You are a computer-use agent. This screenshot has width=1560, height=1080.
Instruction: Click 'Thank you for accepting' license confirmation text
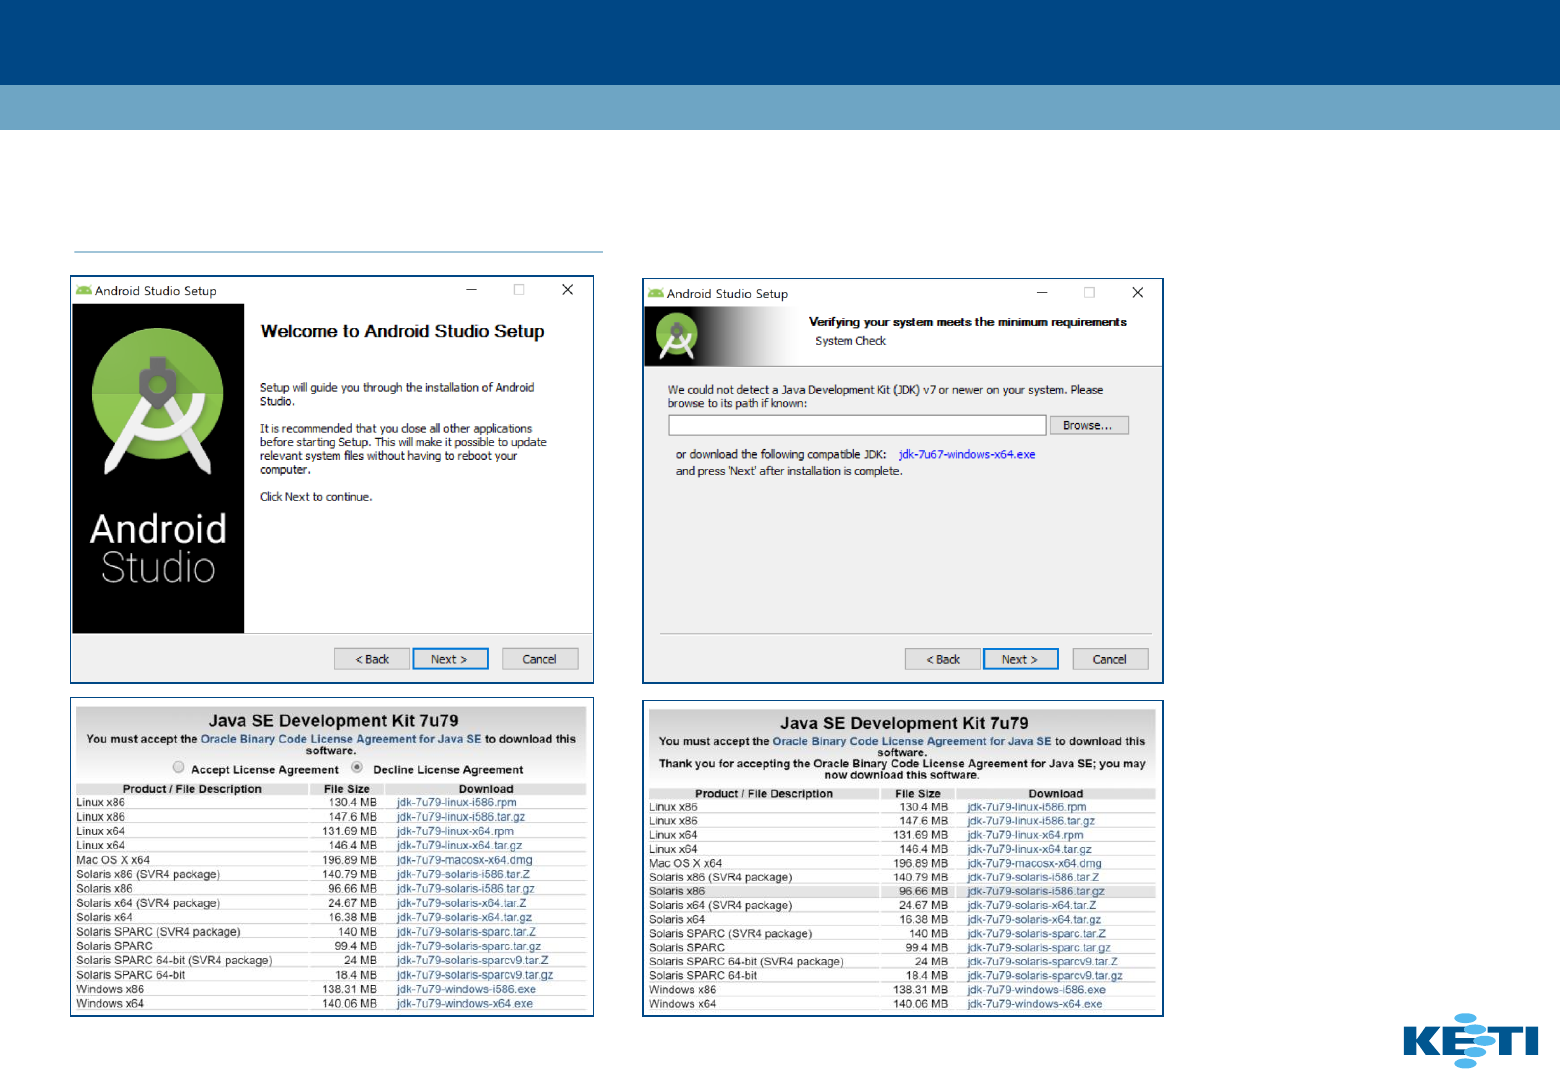902,769
